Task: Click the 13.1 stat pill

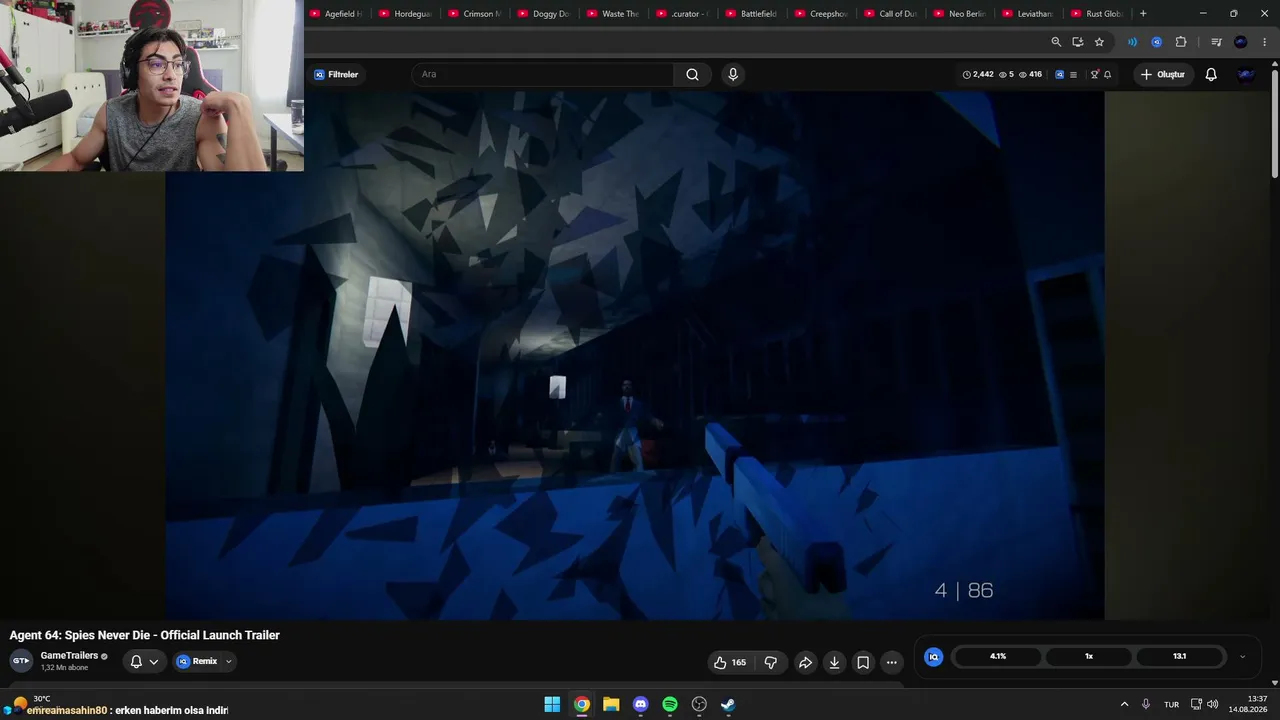Action: [x=1180, y=656]
